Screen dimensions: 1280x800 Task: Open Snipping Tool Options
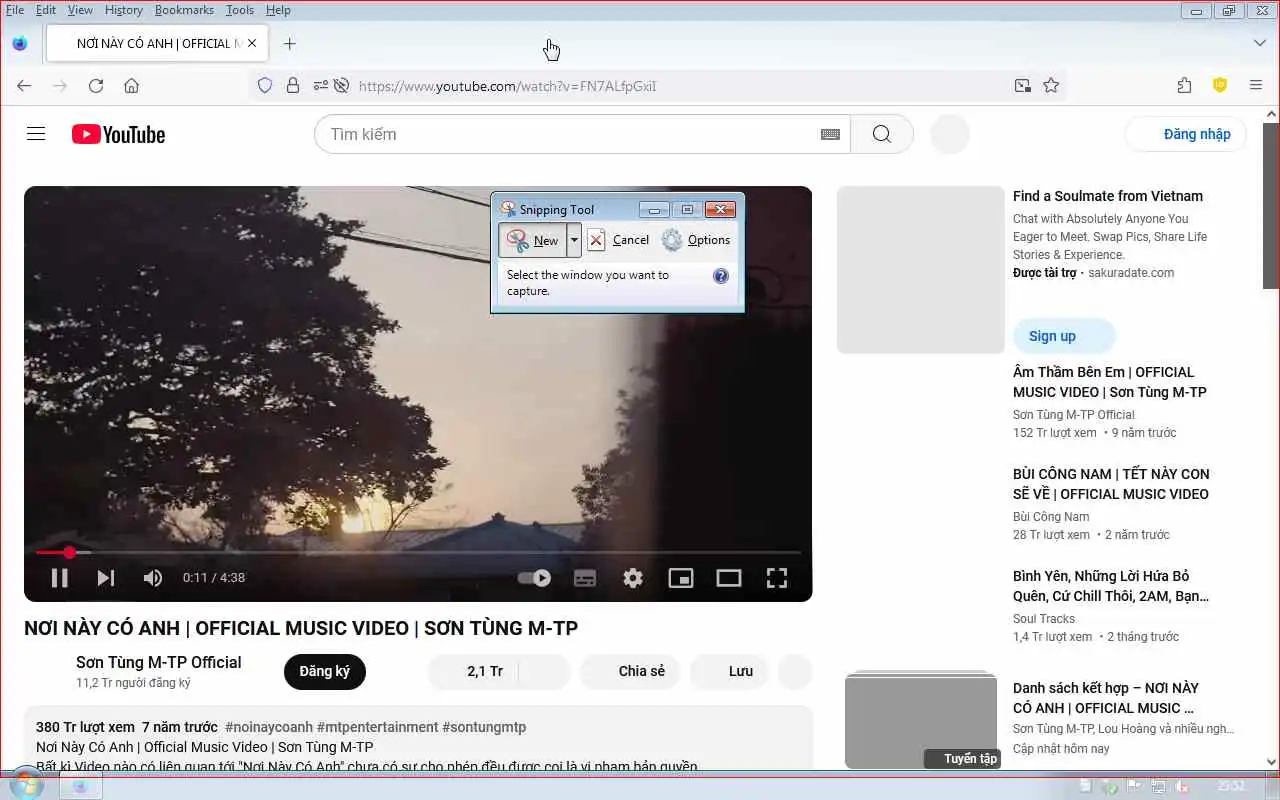coord(696,240)
